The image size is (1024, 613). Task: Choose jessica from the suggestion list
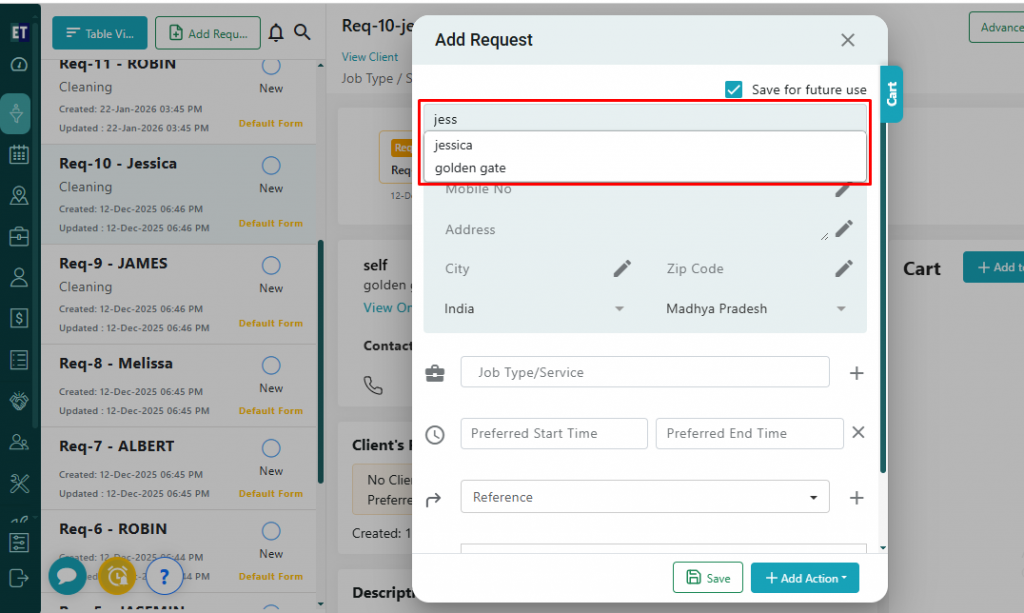[454, 145]
